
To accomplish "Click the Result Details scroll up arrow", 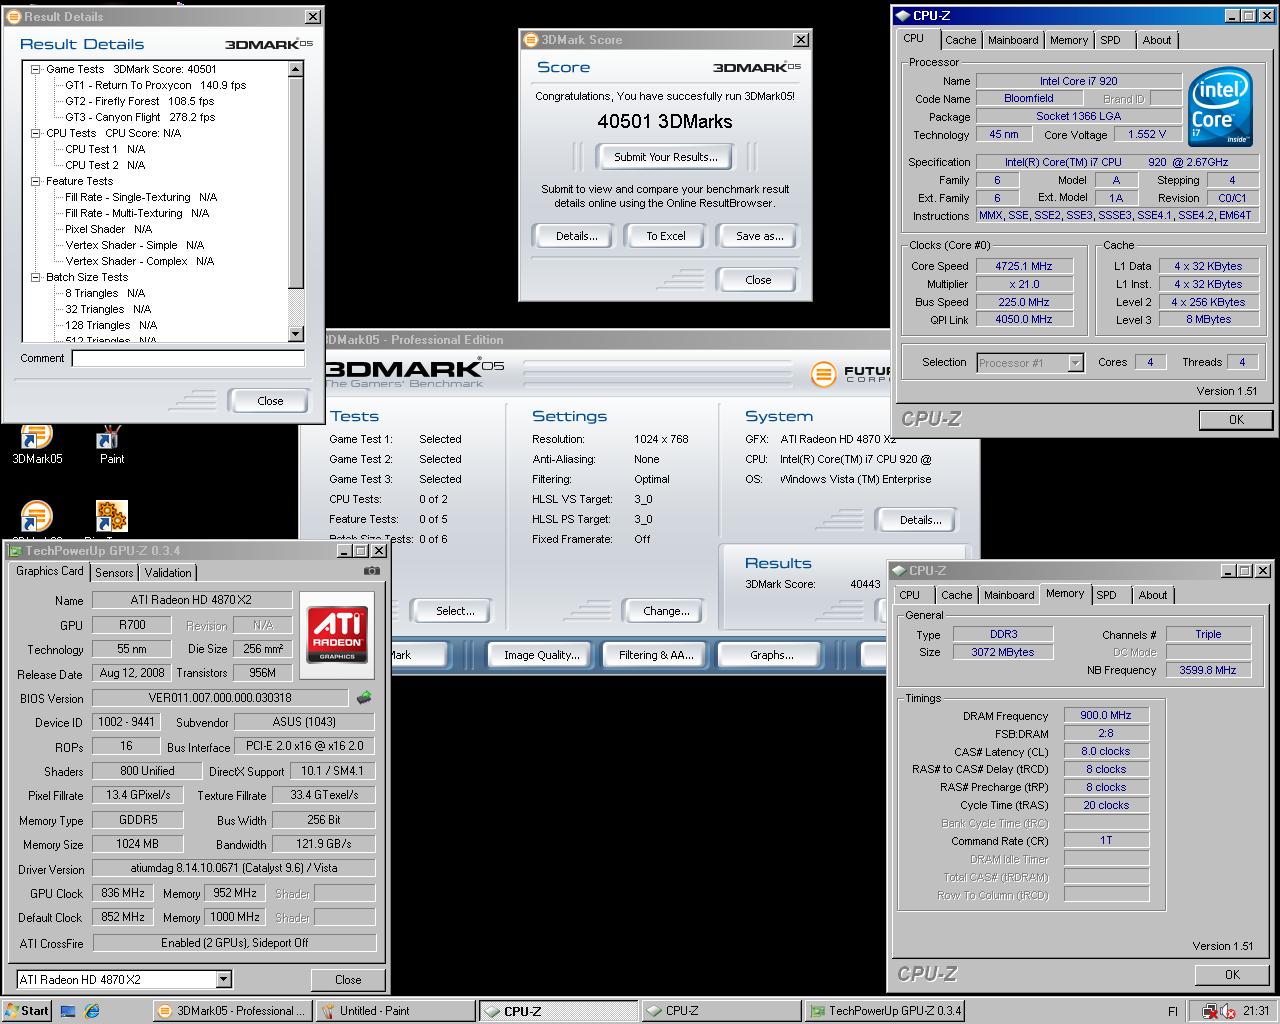I will 296,69.
